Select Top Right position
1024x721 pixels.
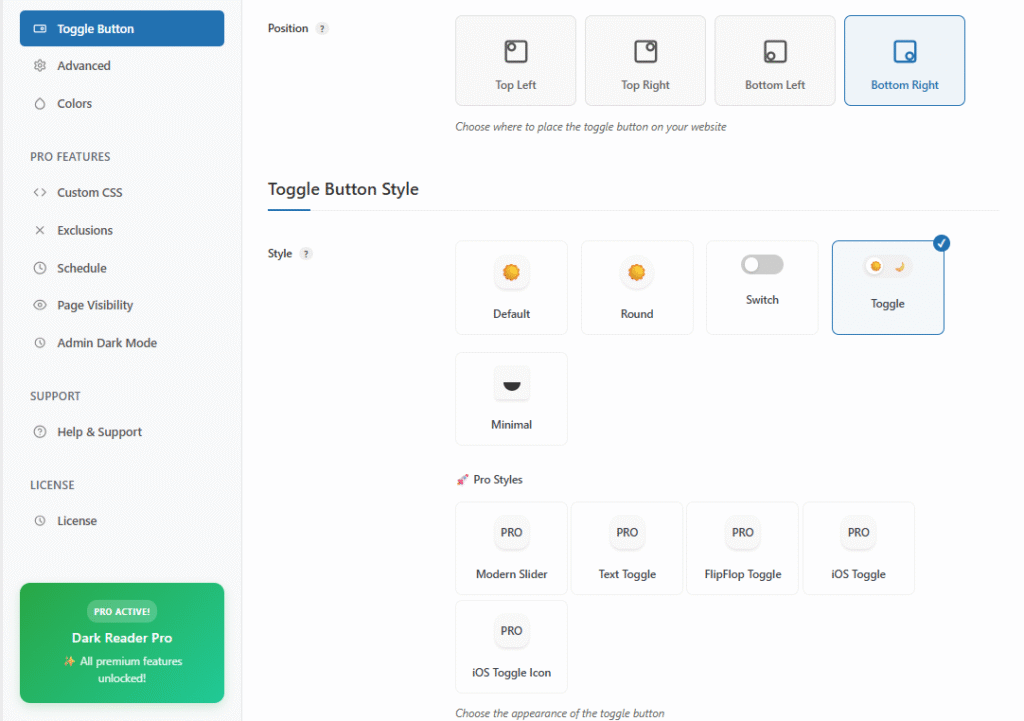pos(645,61)
